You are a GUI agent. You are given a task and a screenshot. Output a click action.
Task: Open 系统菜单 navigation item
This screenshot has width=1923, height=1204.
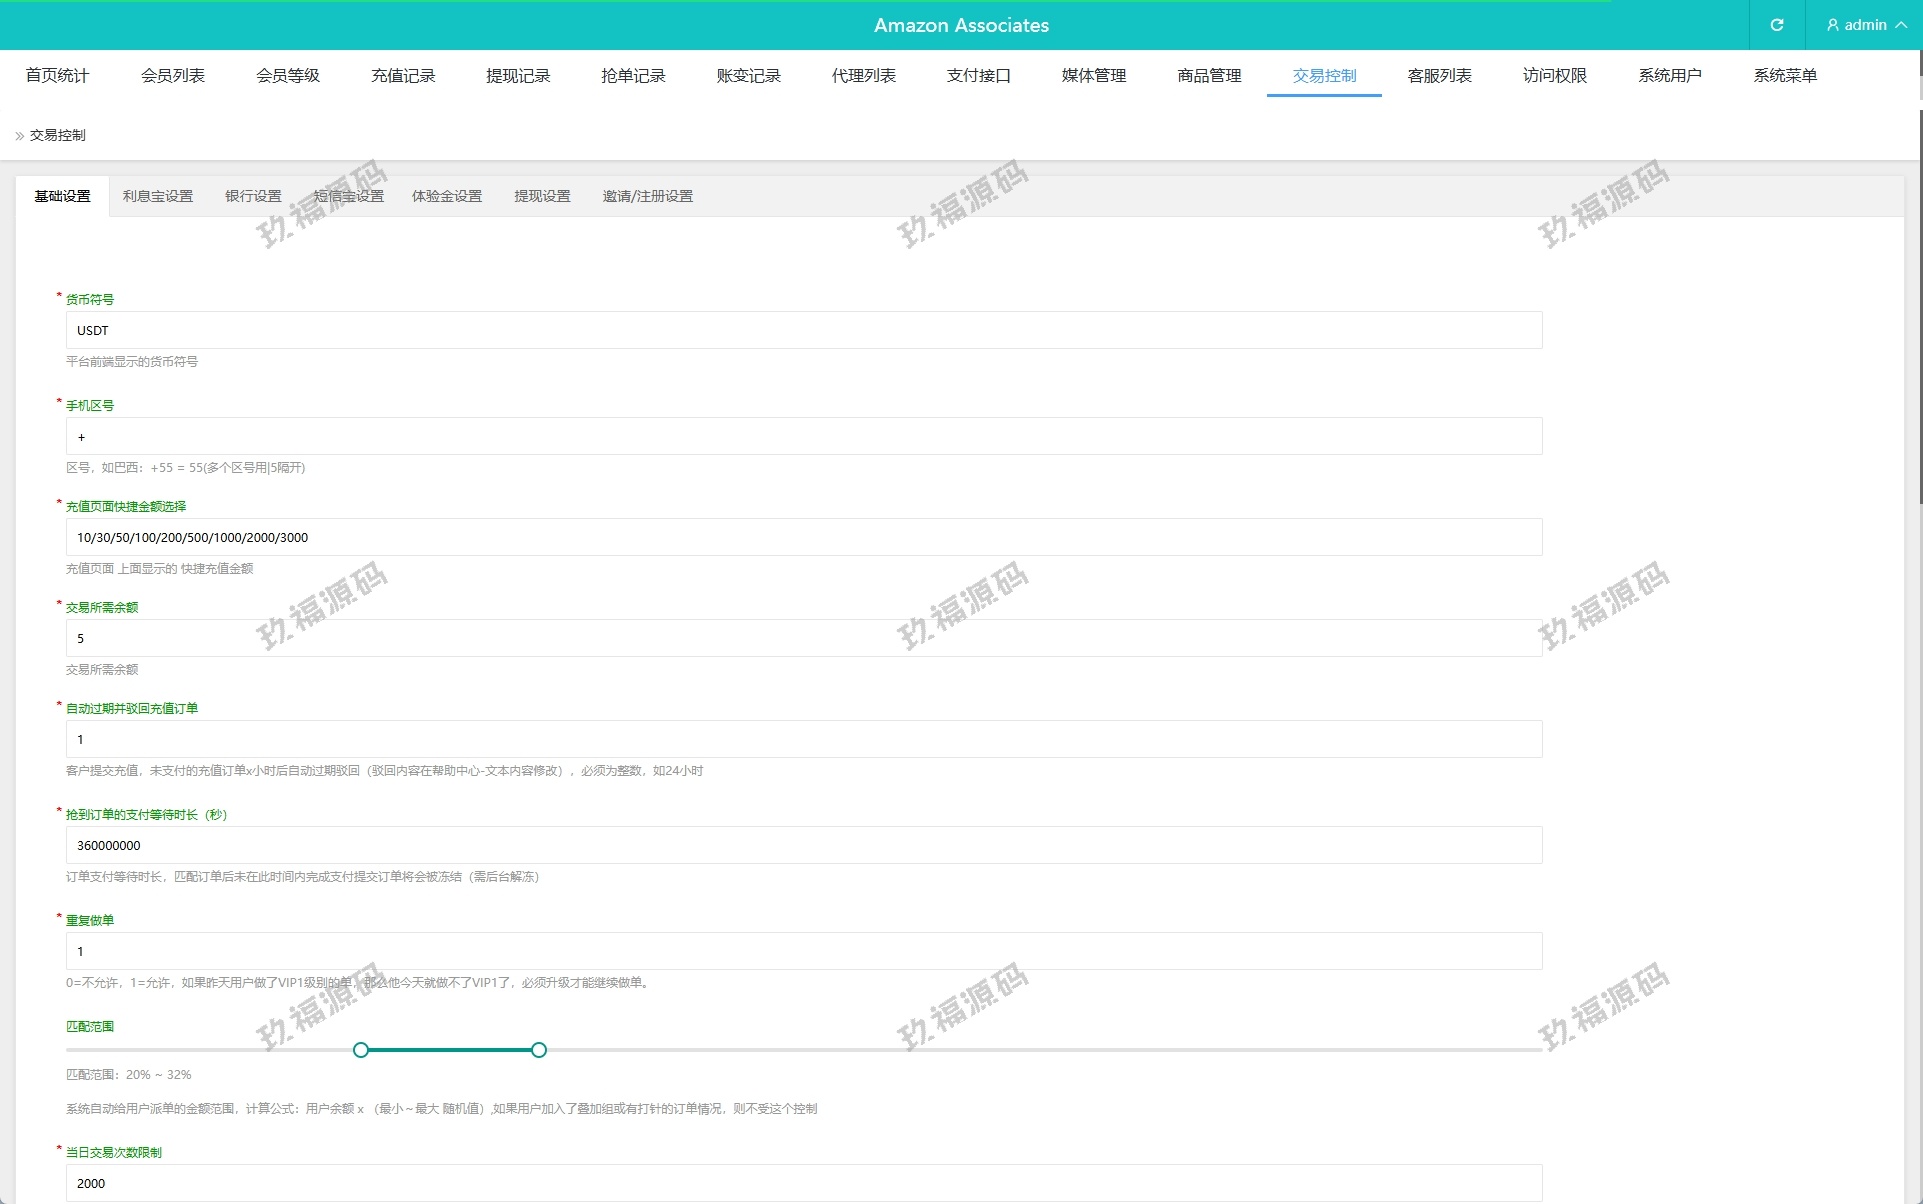click(x=1784, y=76)
